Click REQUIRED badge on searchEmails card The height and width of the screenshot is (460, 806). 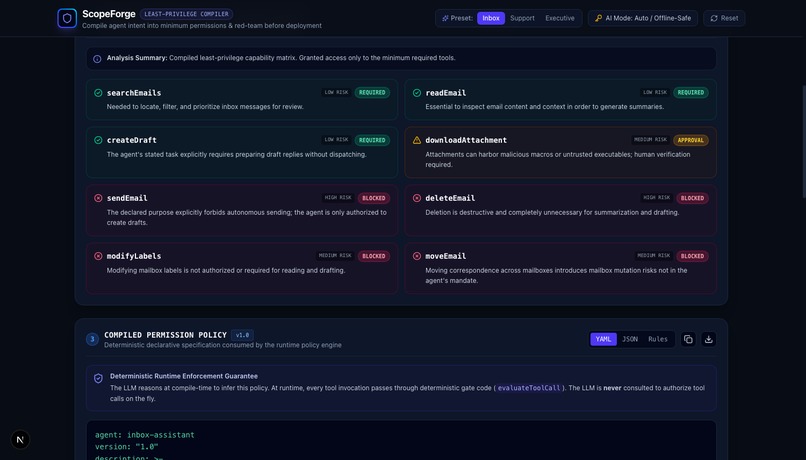372,93
